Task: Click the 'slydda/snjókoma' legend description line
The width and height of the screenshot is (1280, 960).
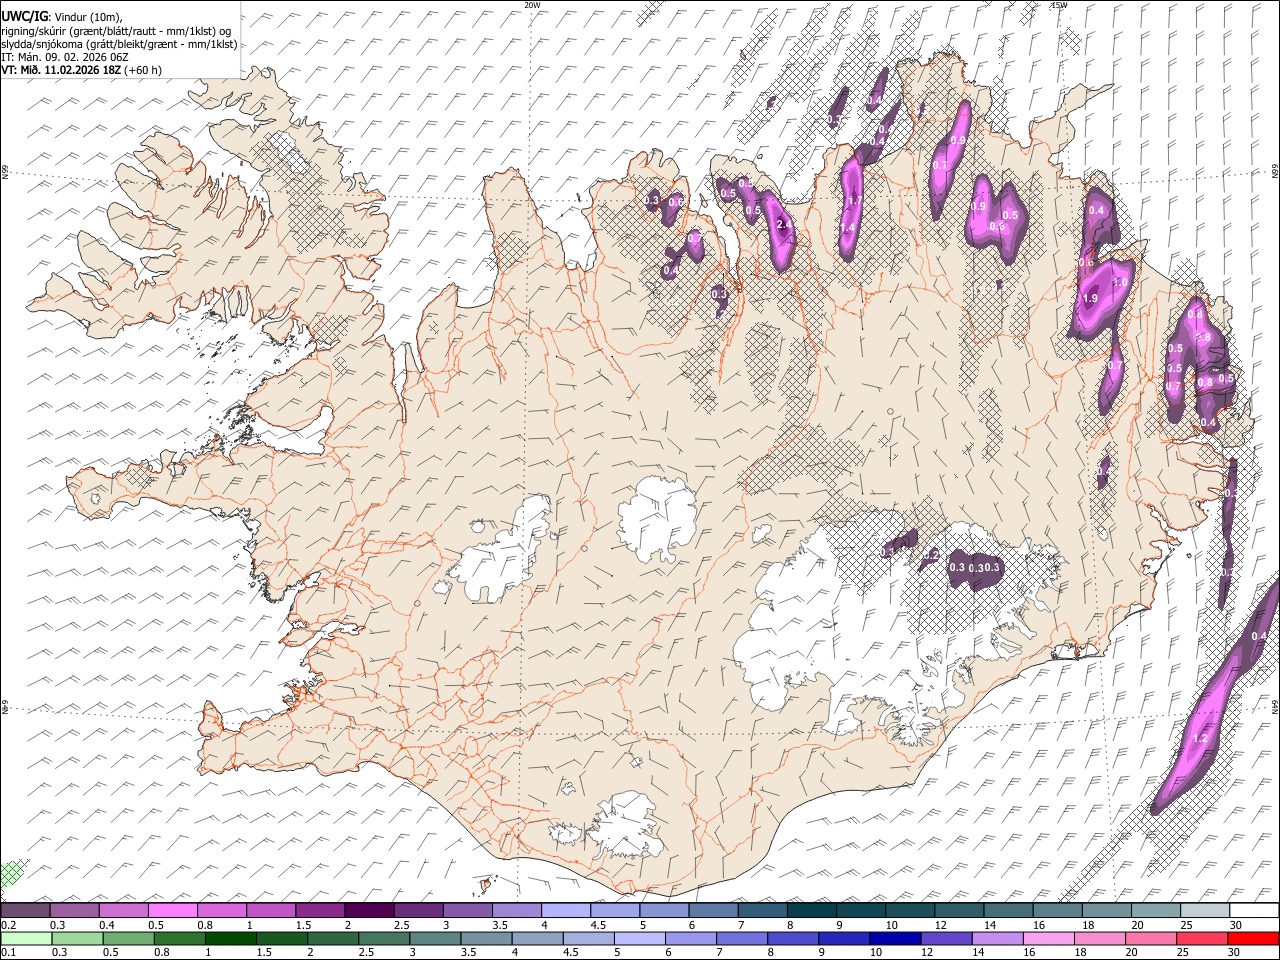Action: 119,44
